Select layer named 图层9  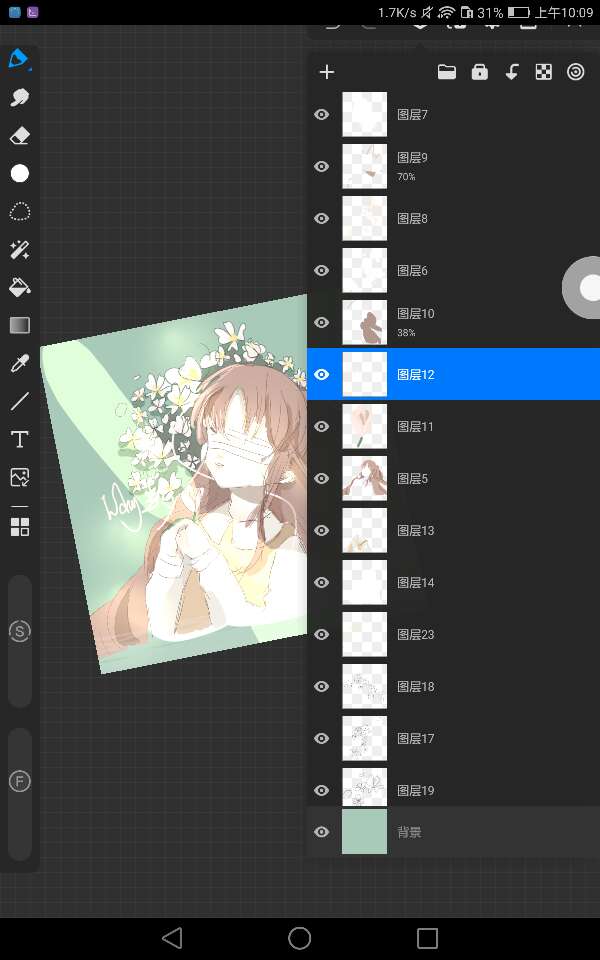[x=412, y=158]
